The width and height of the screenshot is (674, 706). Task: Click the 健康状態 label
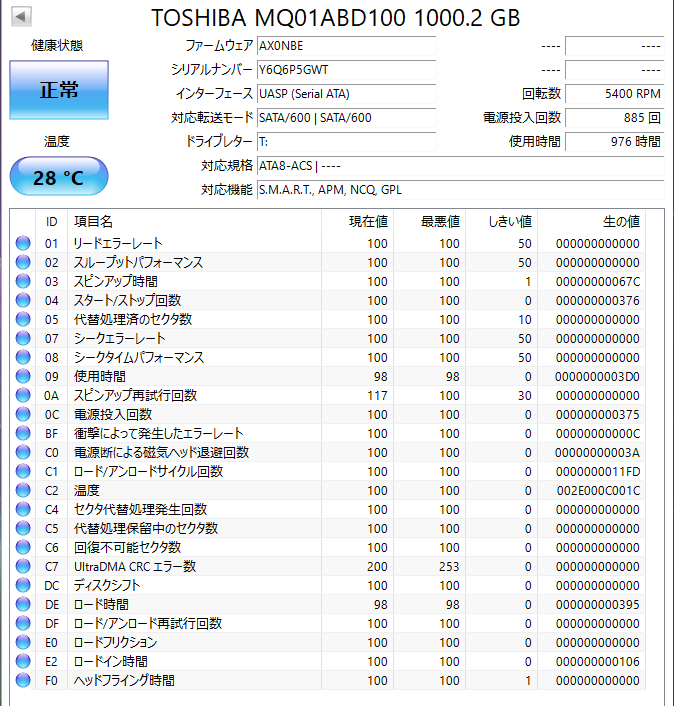[x=57, y=45]
